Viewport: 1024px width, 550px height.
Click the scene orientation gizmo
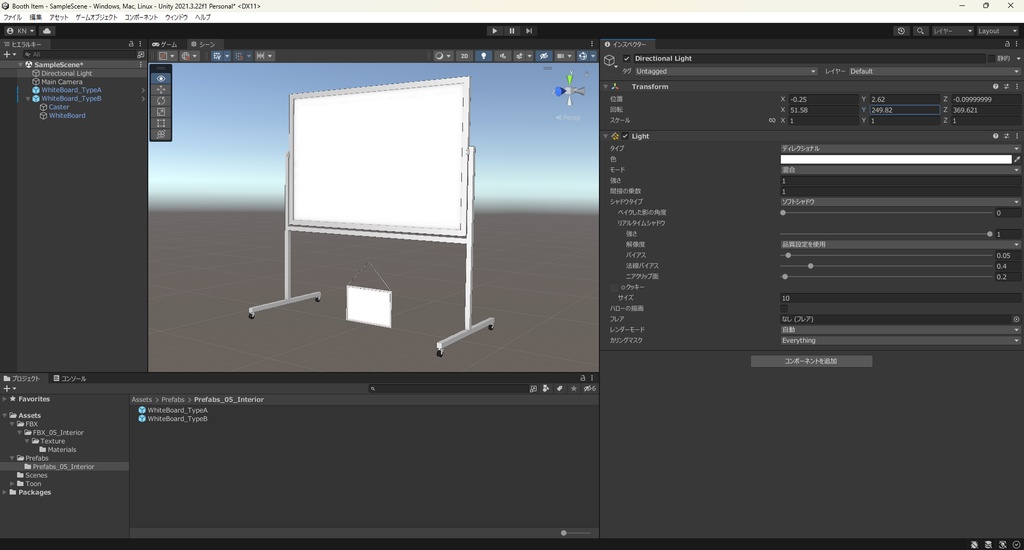(x=569, y=91)
